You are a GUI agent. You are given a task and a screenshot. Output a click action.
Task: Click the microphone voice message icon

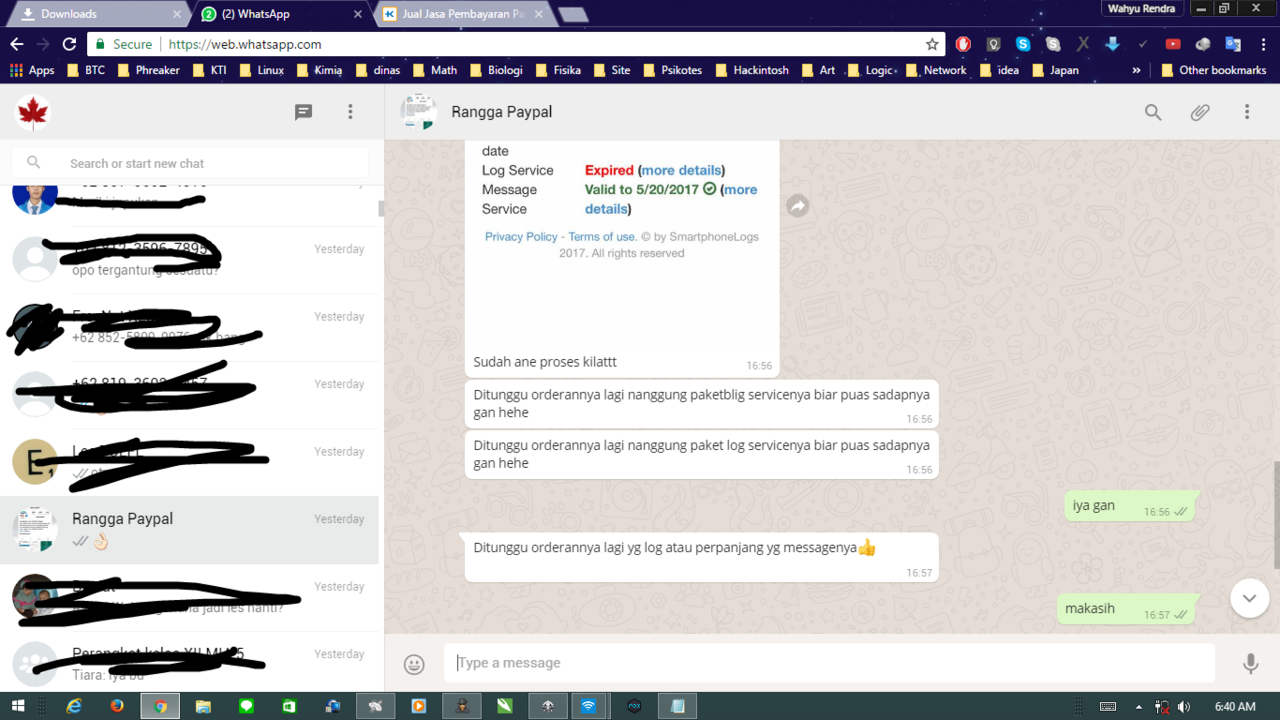tap(1250, 663)
